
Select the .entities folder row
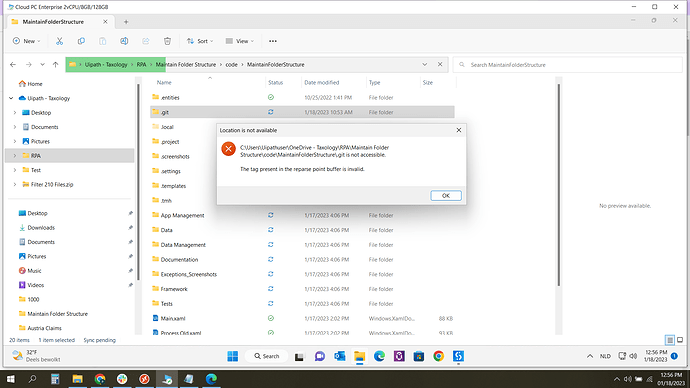(x=302, y=98)
